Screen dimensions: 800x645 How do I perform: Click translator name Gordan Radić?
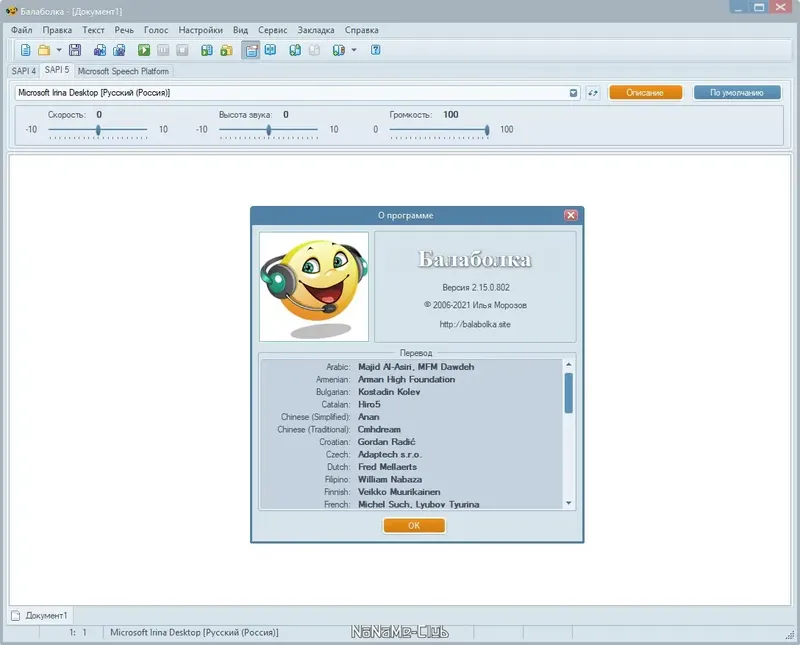[x=386, y=442]
